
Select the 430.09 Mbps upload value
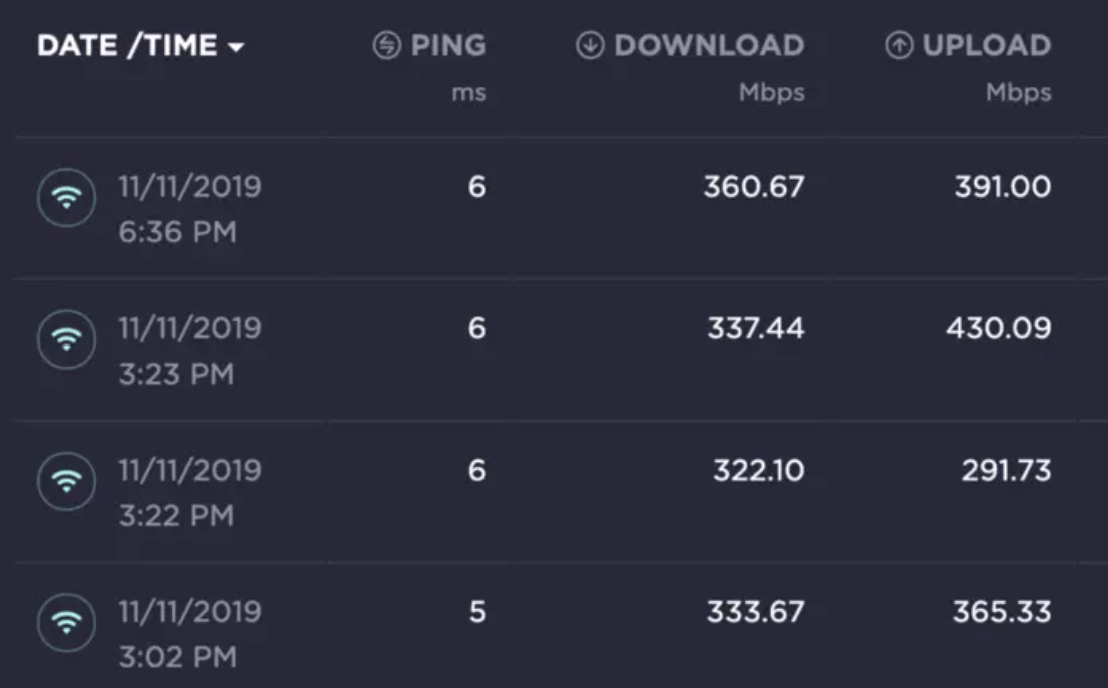pyautogui.click(x=998, y=328)
